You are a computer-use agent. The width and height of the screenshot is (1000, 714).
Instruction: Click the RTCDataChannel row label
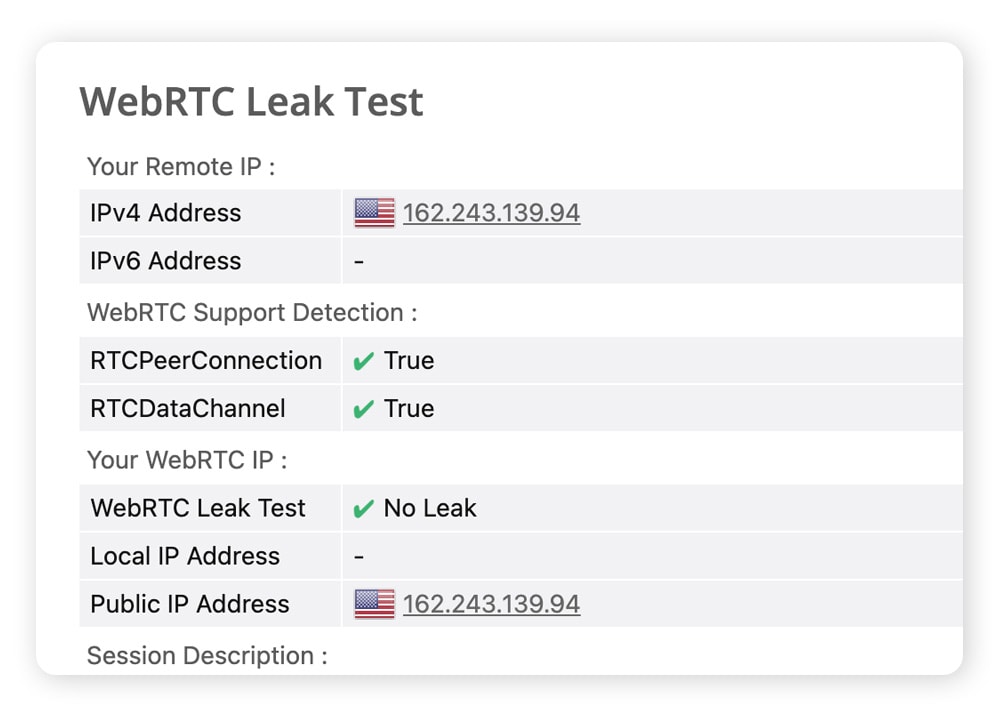pyautogui.click(x=186, y=408)
